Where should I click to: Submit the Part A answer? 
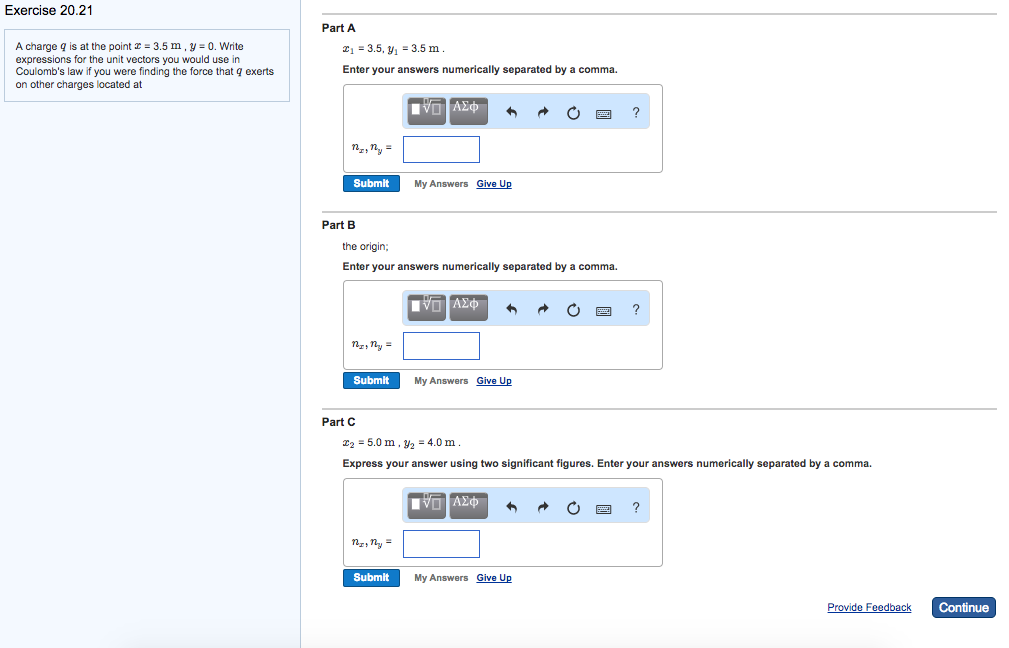tap(371, 184)
